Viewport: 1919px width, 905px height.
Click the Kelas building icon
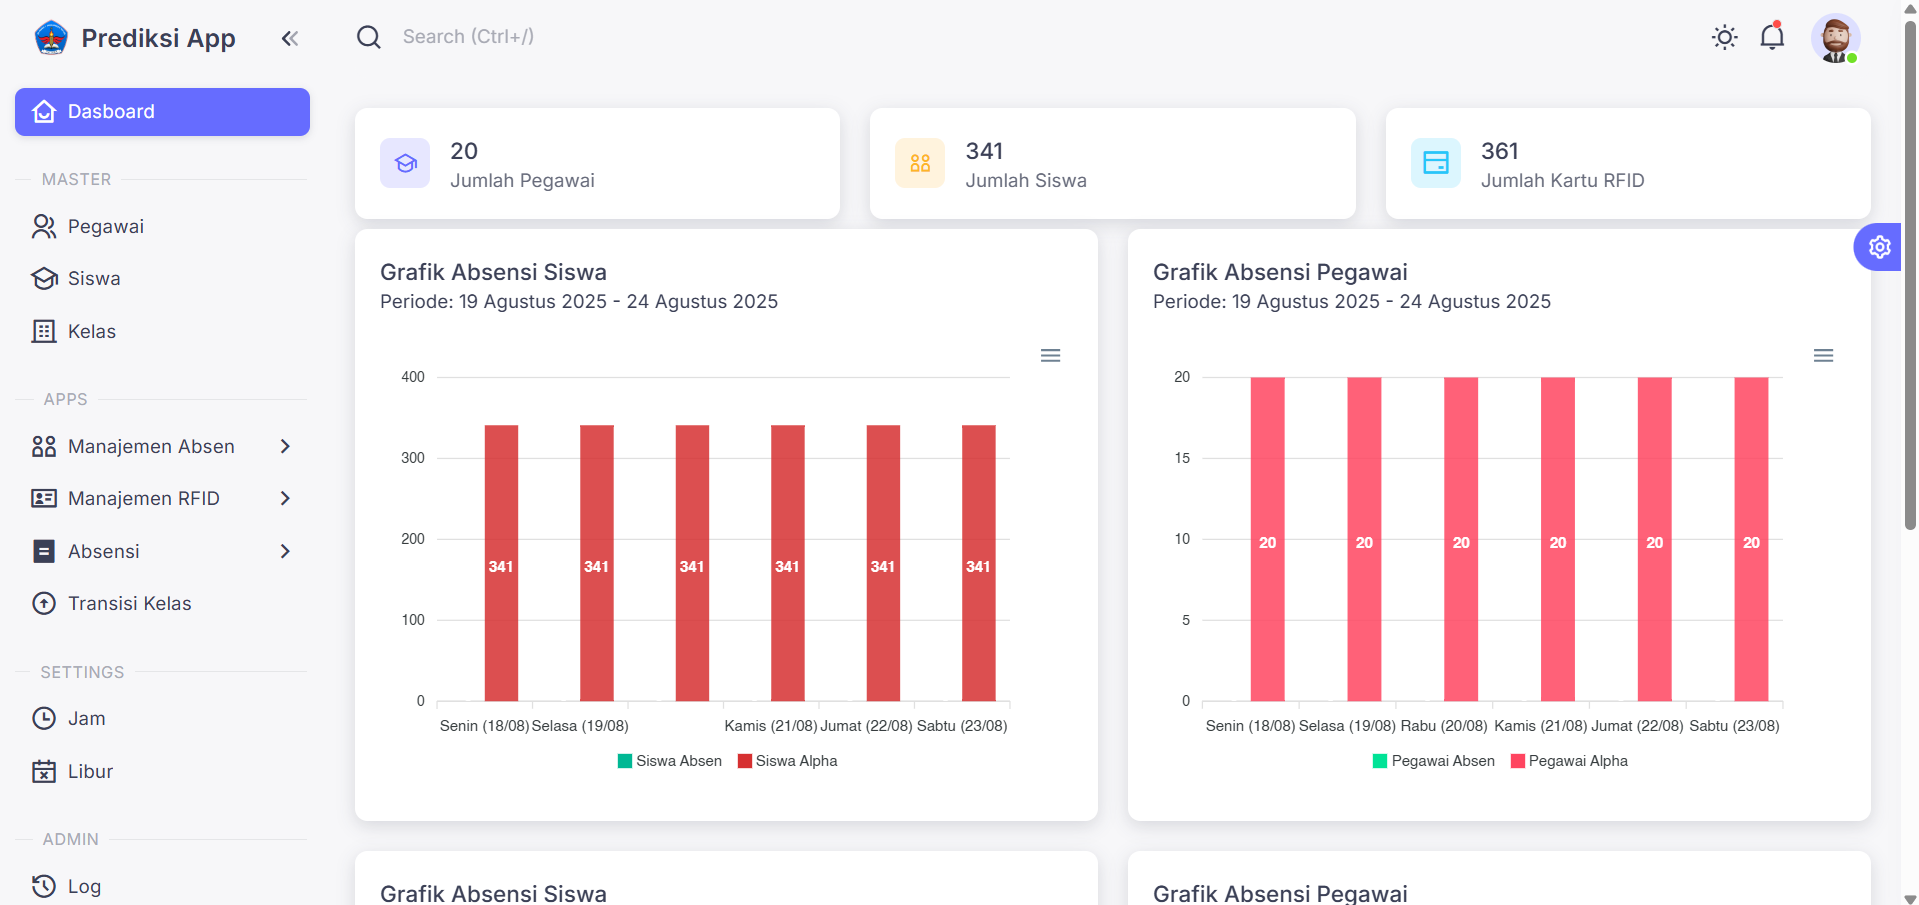44,332
